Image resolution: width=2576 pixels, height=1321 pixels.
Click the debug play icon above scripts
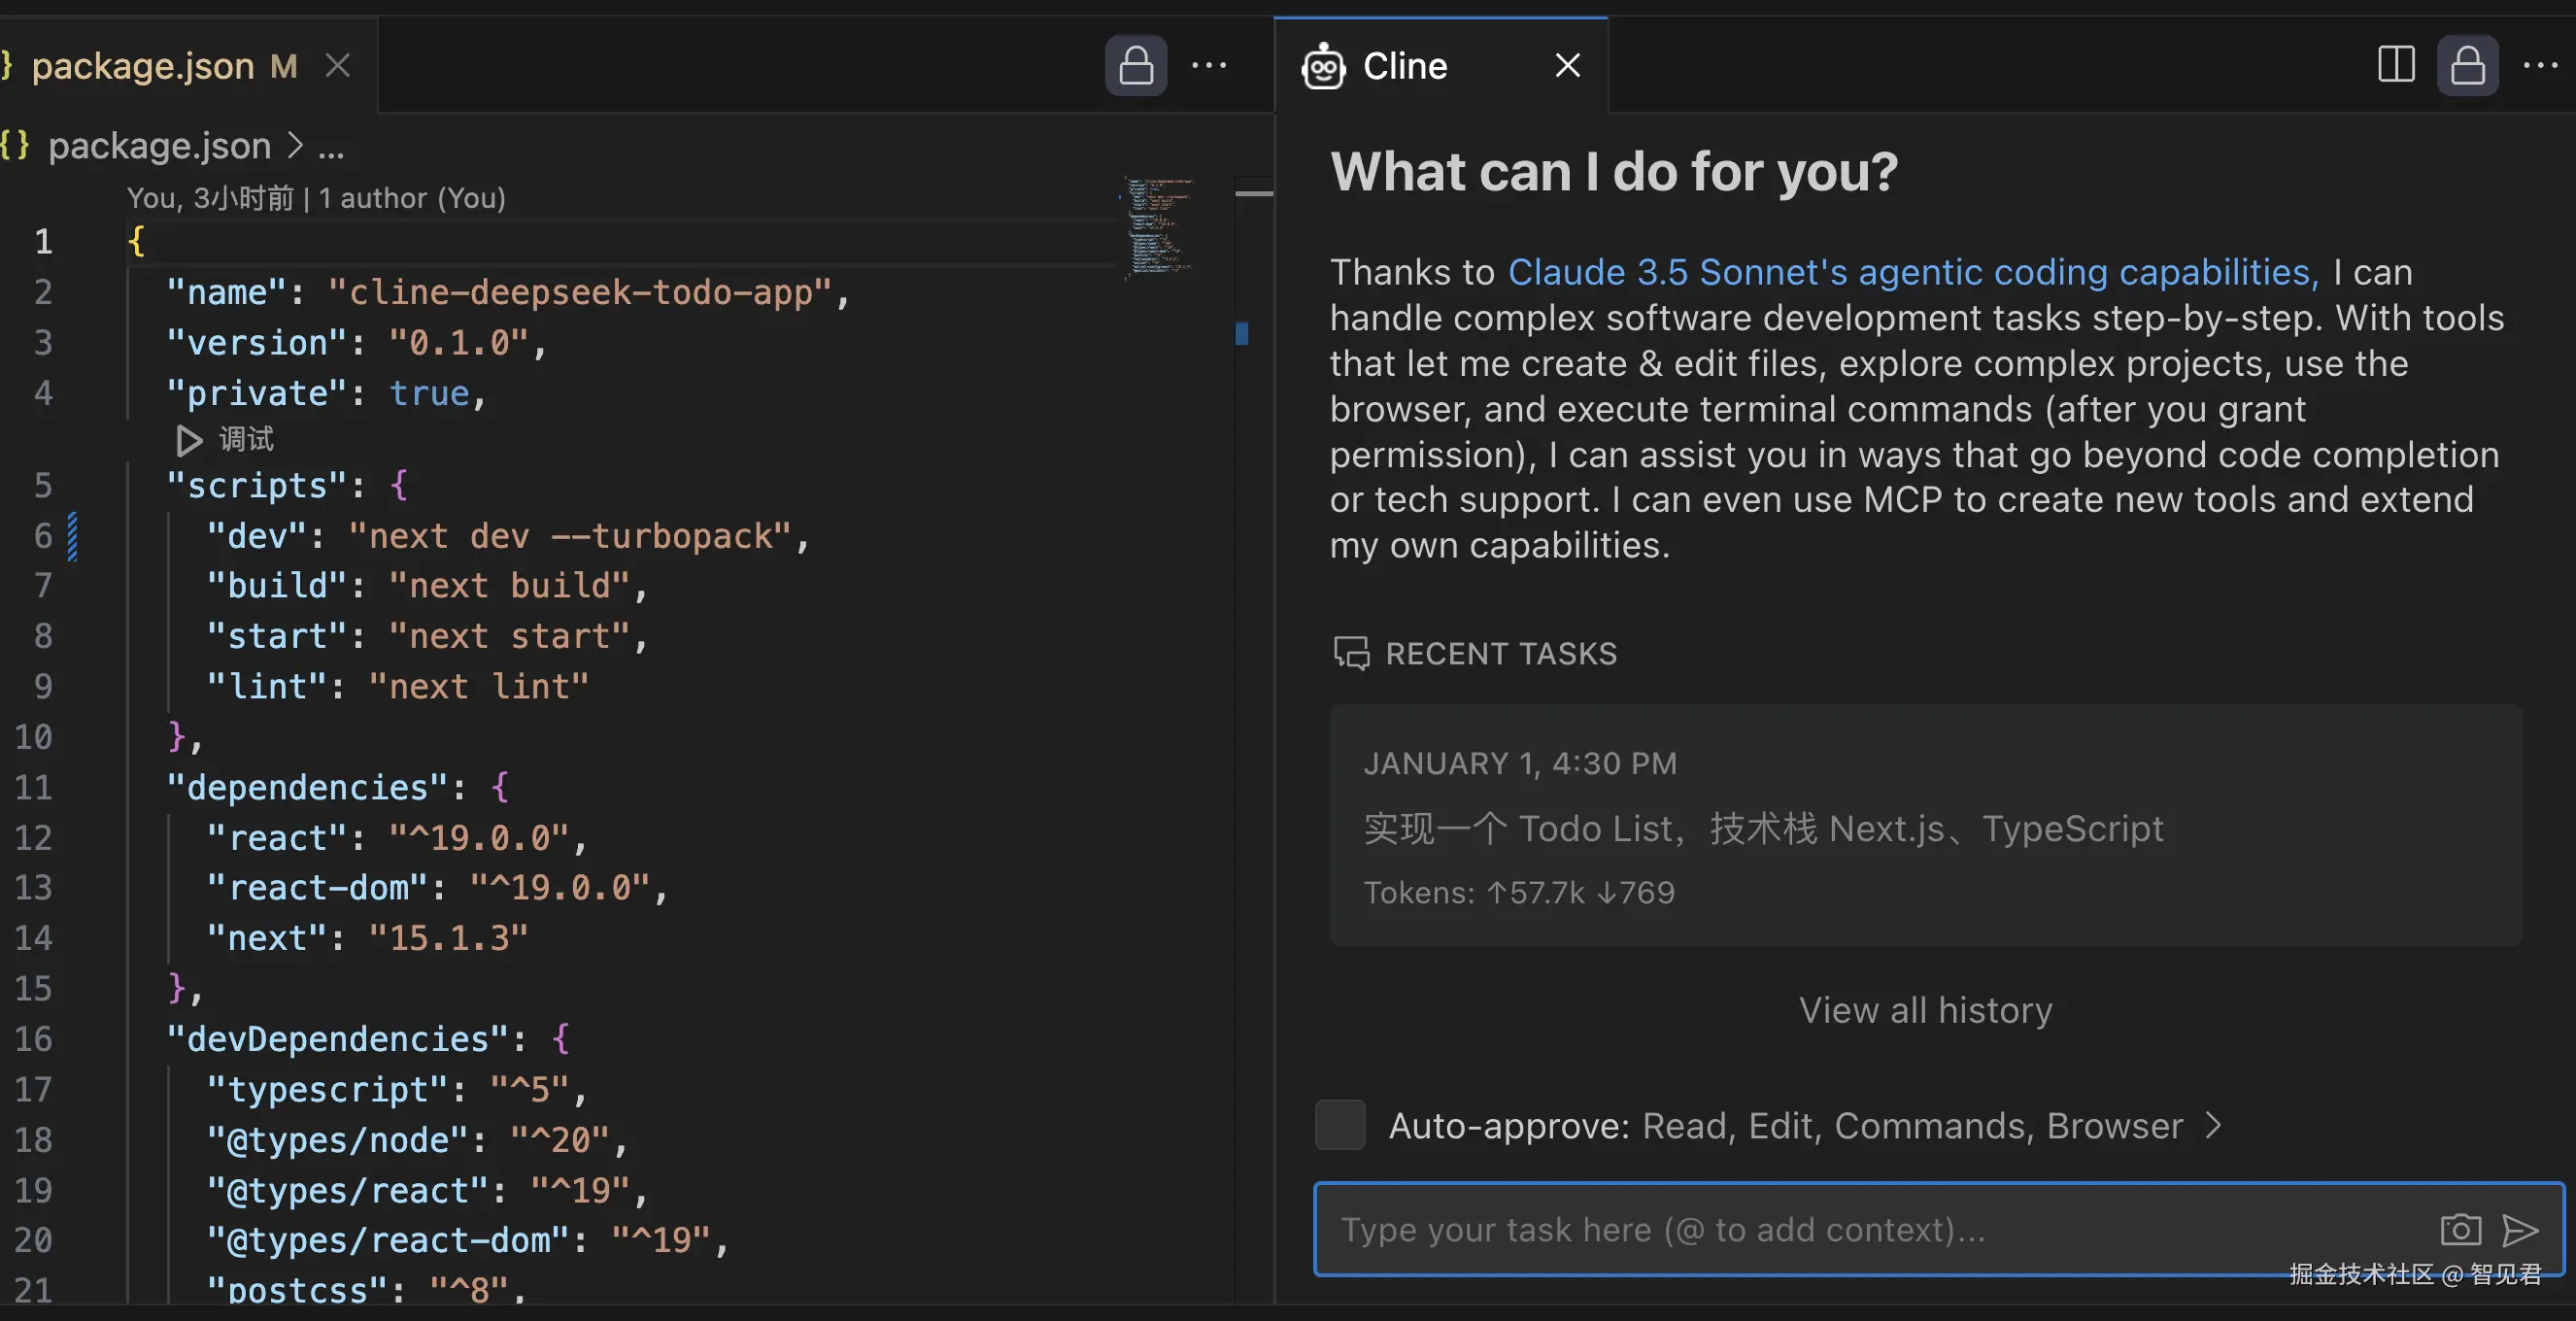click(189, 440)
